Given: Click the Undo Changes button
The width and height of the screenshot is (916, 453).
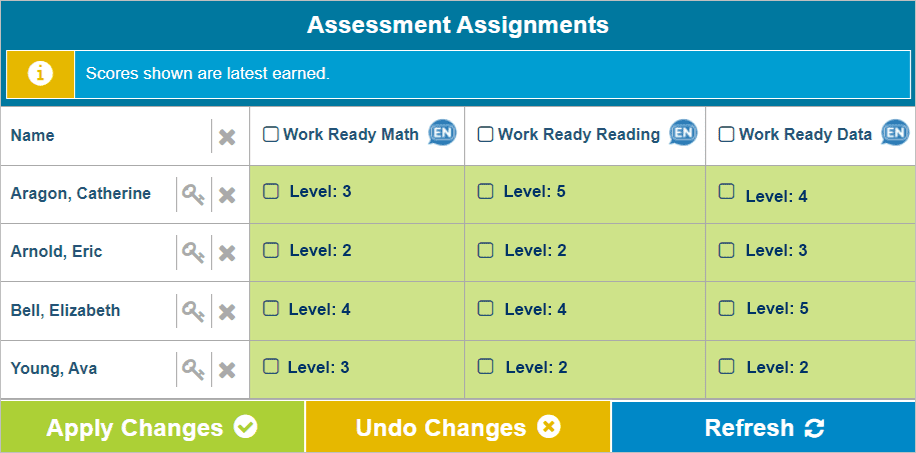Looking at the screenshot, I should tap(457, 427).
